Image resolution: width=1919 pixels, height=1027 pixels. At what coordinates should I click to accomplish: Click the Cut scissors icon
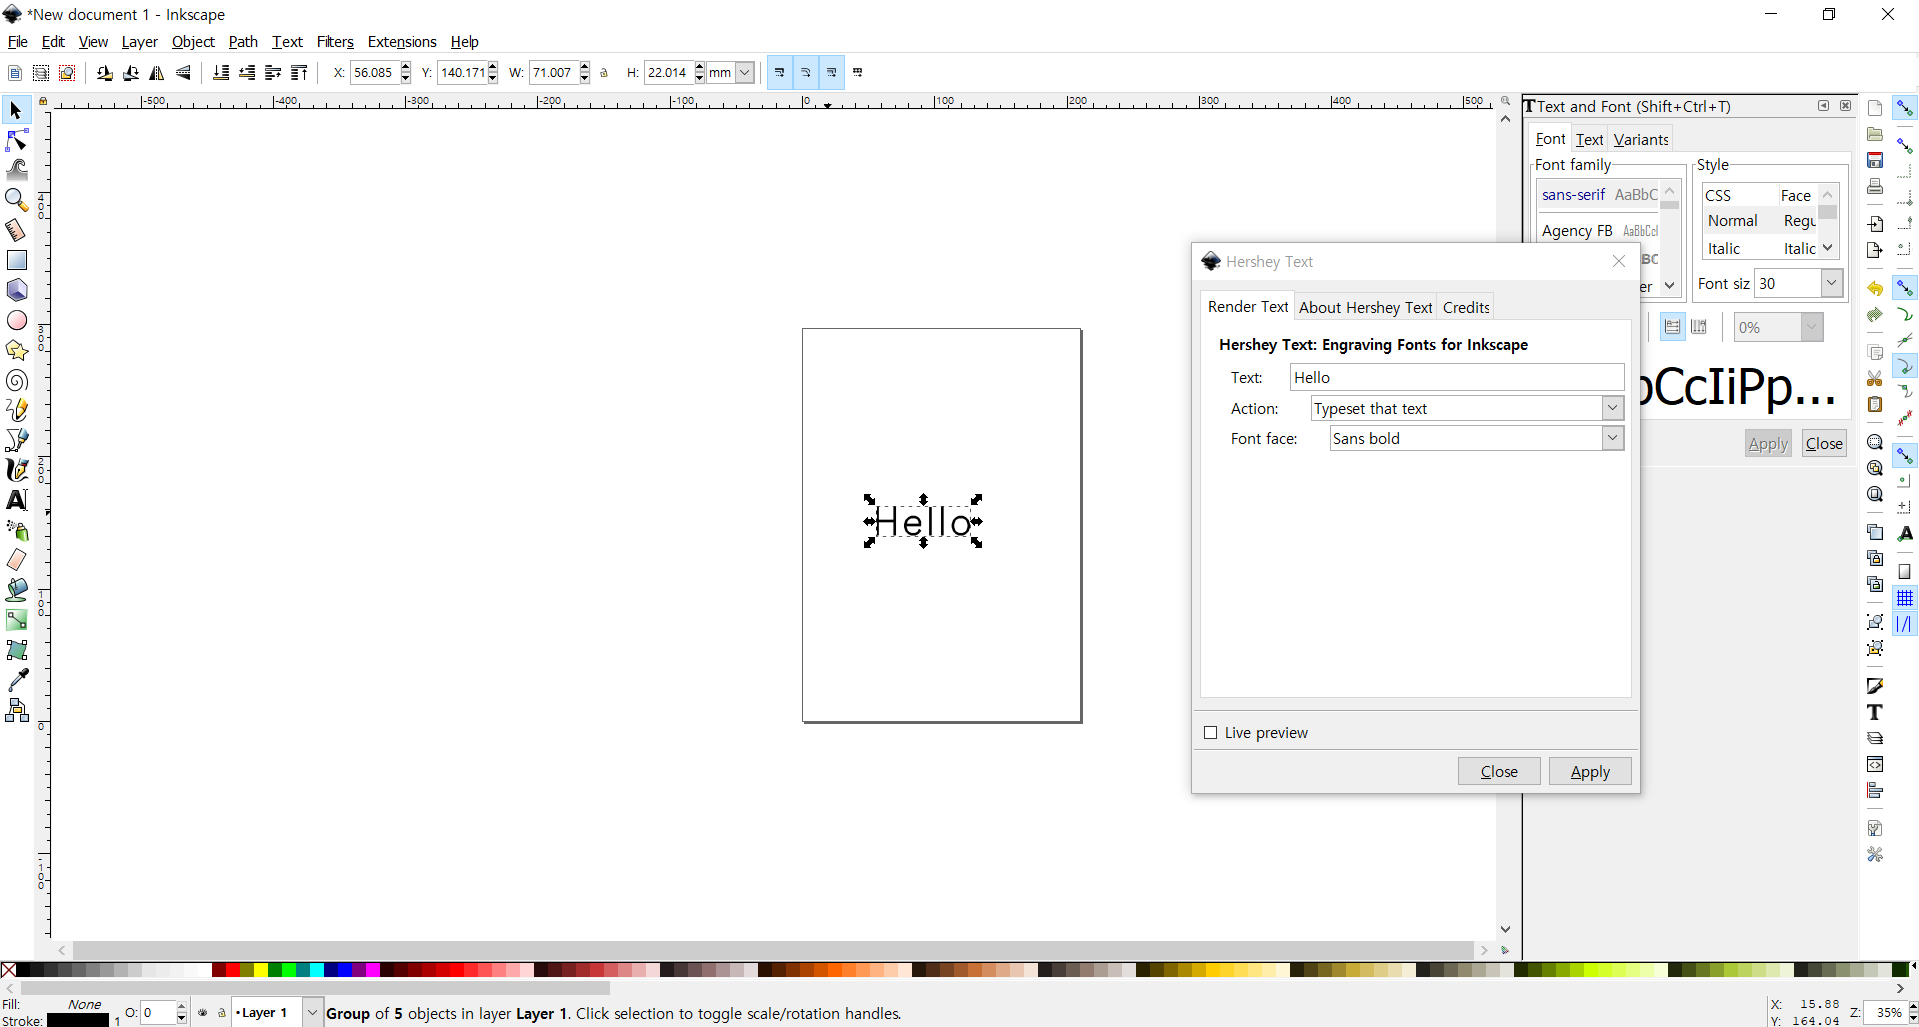click(x=1875, y=378)
